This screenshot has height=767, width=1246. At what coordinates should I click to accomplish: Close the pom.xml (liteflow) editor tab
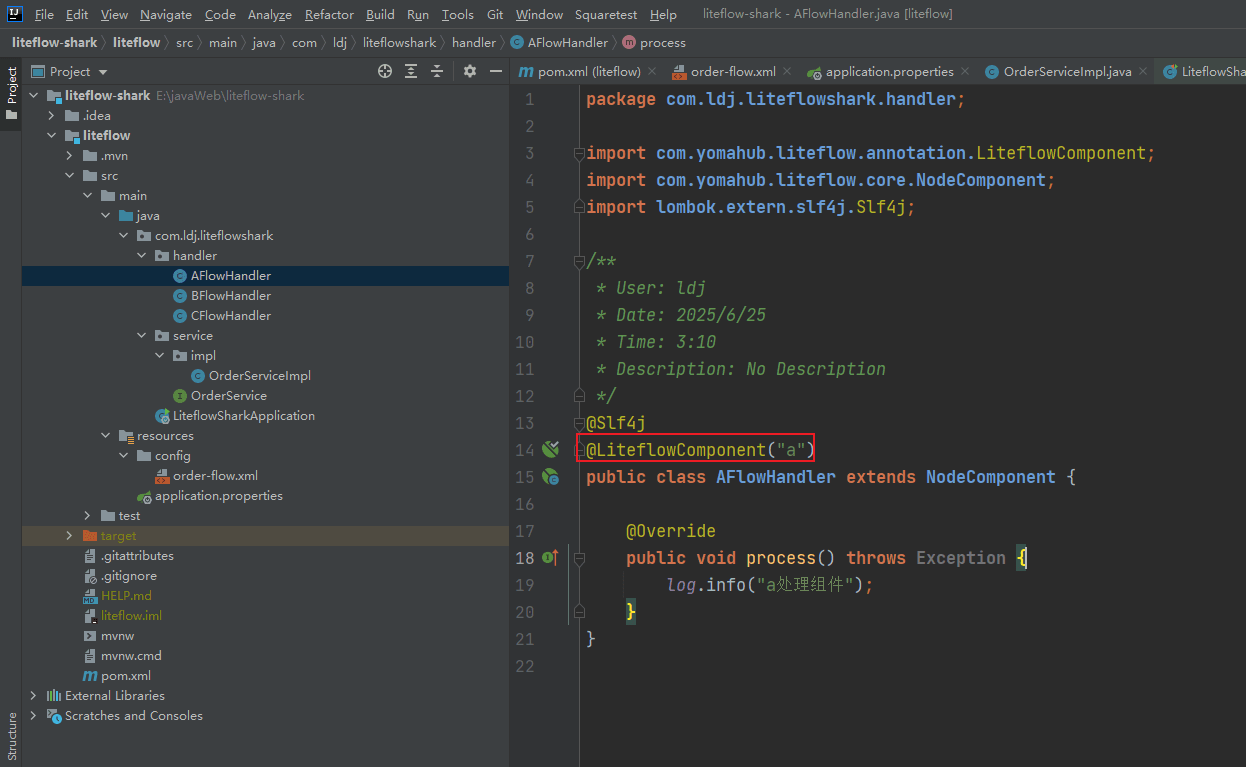point(652,71)
